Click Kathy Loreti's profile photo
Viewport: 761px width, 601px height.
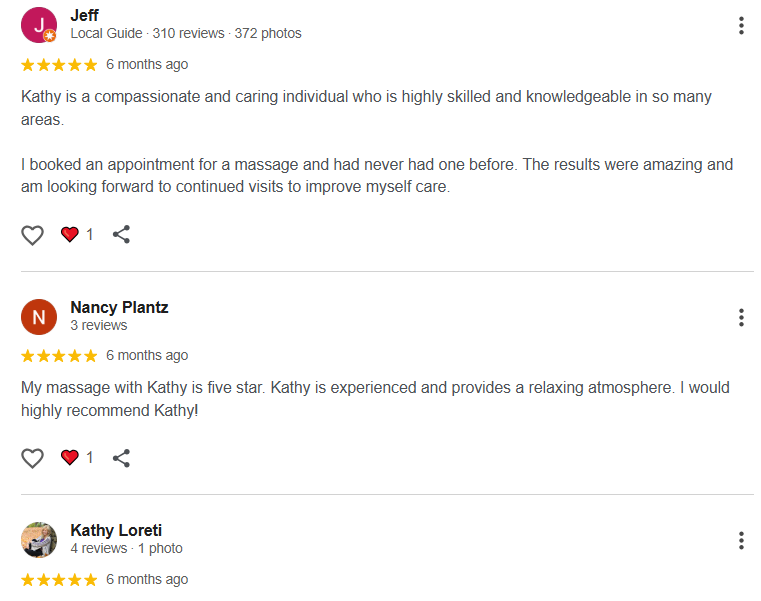[39, 540]
